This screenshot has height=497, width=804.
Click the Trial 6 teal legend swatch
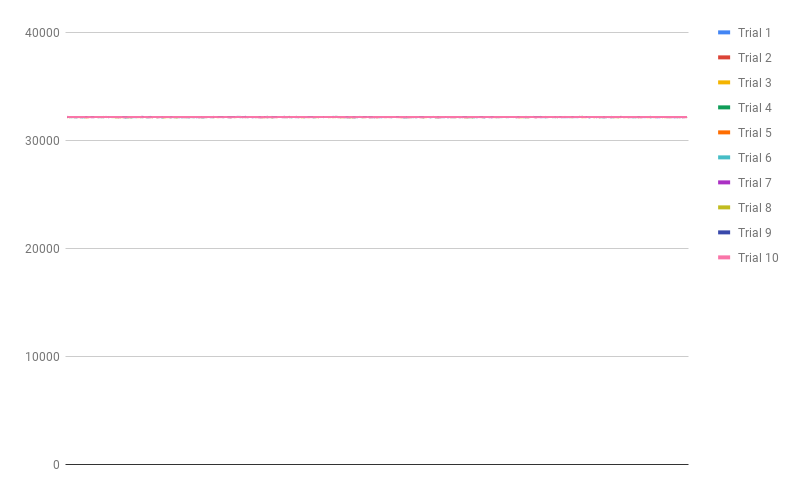point(724,158)
